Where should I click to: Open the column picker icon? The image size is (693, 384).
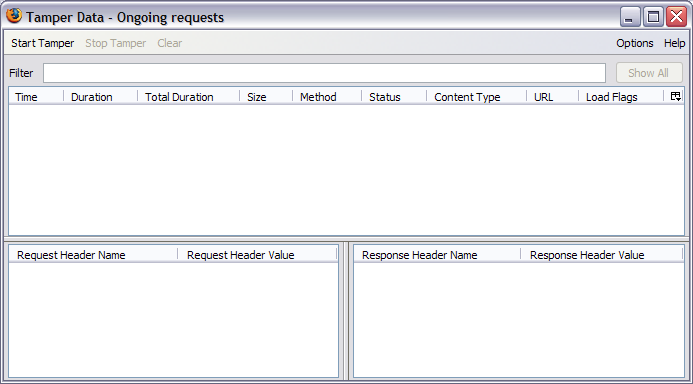(675, 96)
